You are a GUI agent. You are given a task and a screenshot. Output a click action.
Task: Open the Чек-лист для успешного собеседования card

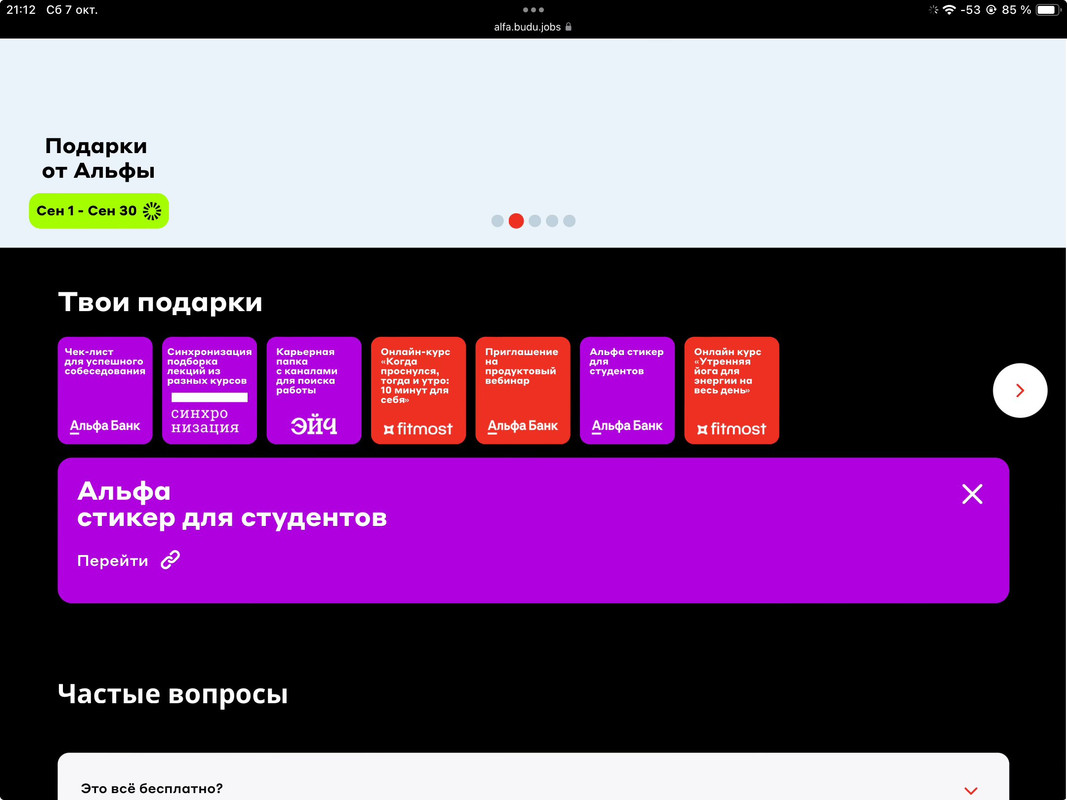[105, 390]
